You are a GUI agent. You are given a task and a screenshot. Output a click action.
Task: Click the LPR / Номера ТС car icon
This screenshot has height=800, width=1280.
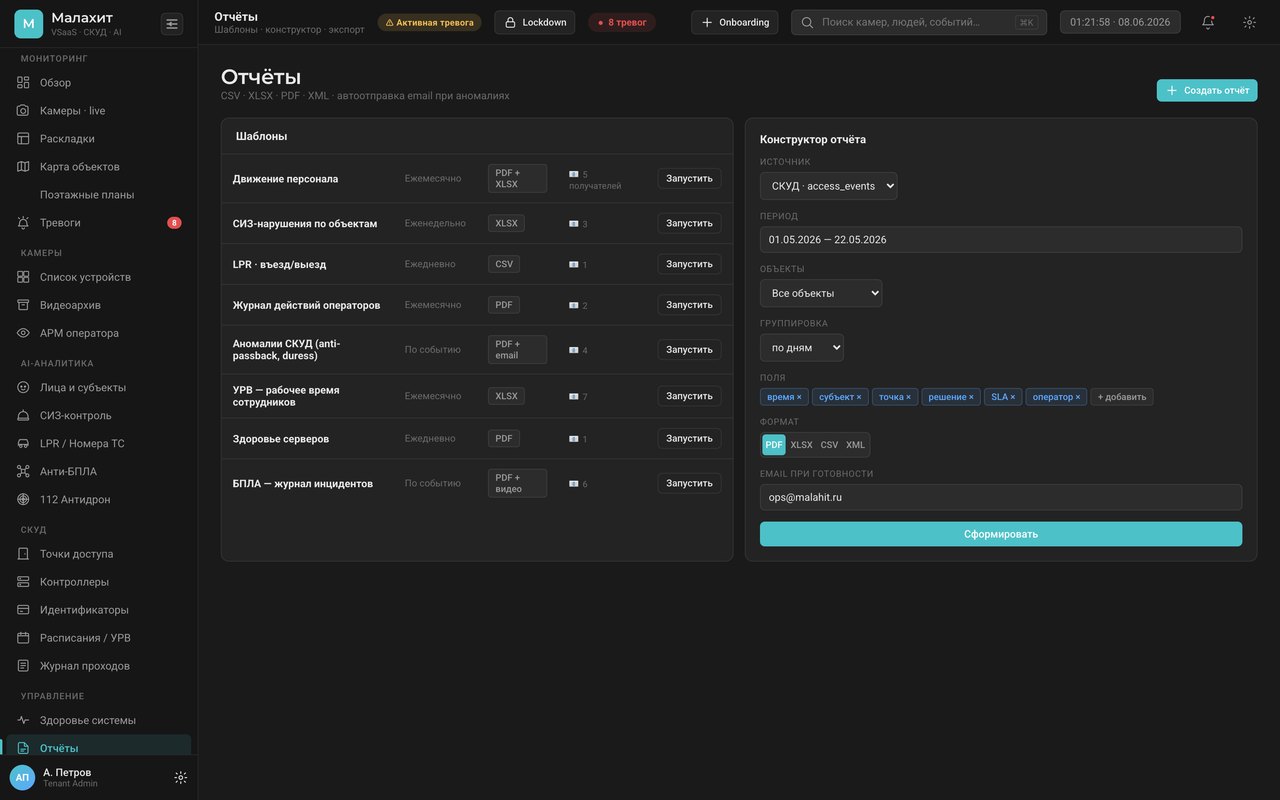23,443
